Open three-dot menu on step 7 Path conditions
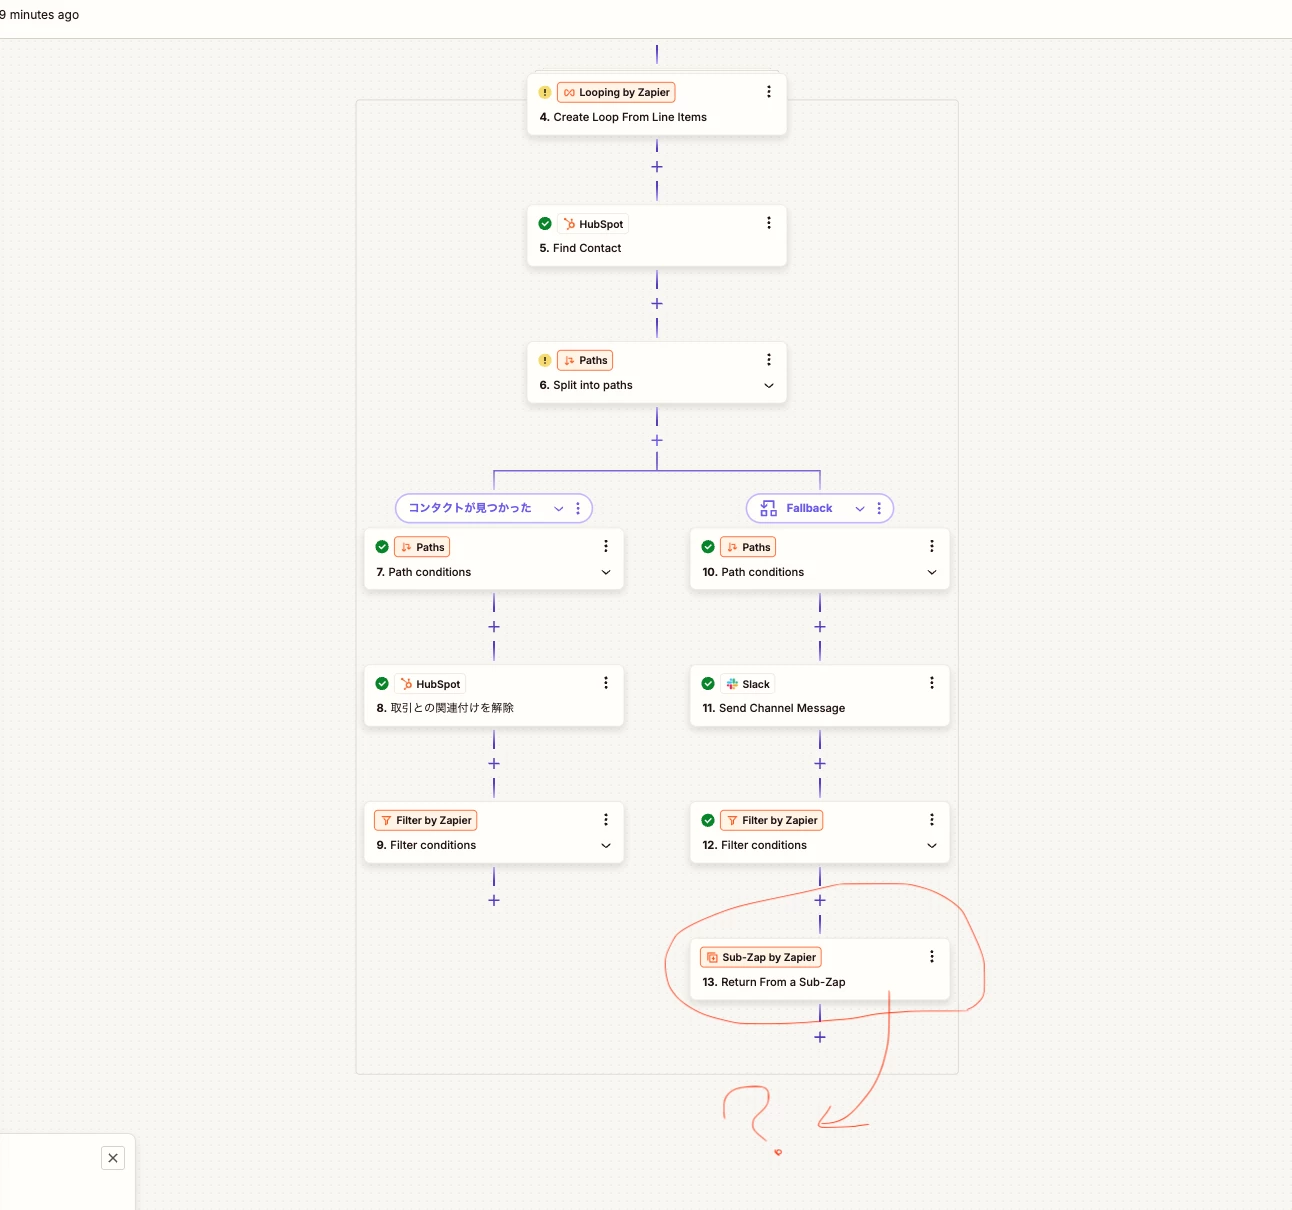The width and height of the screenshot is (1292, 1210). [605, 546]
